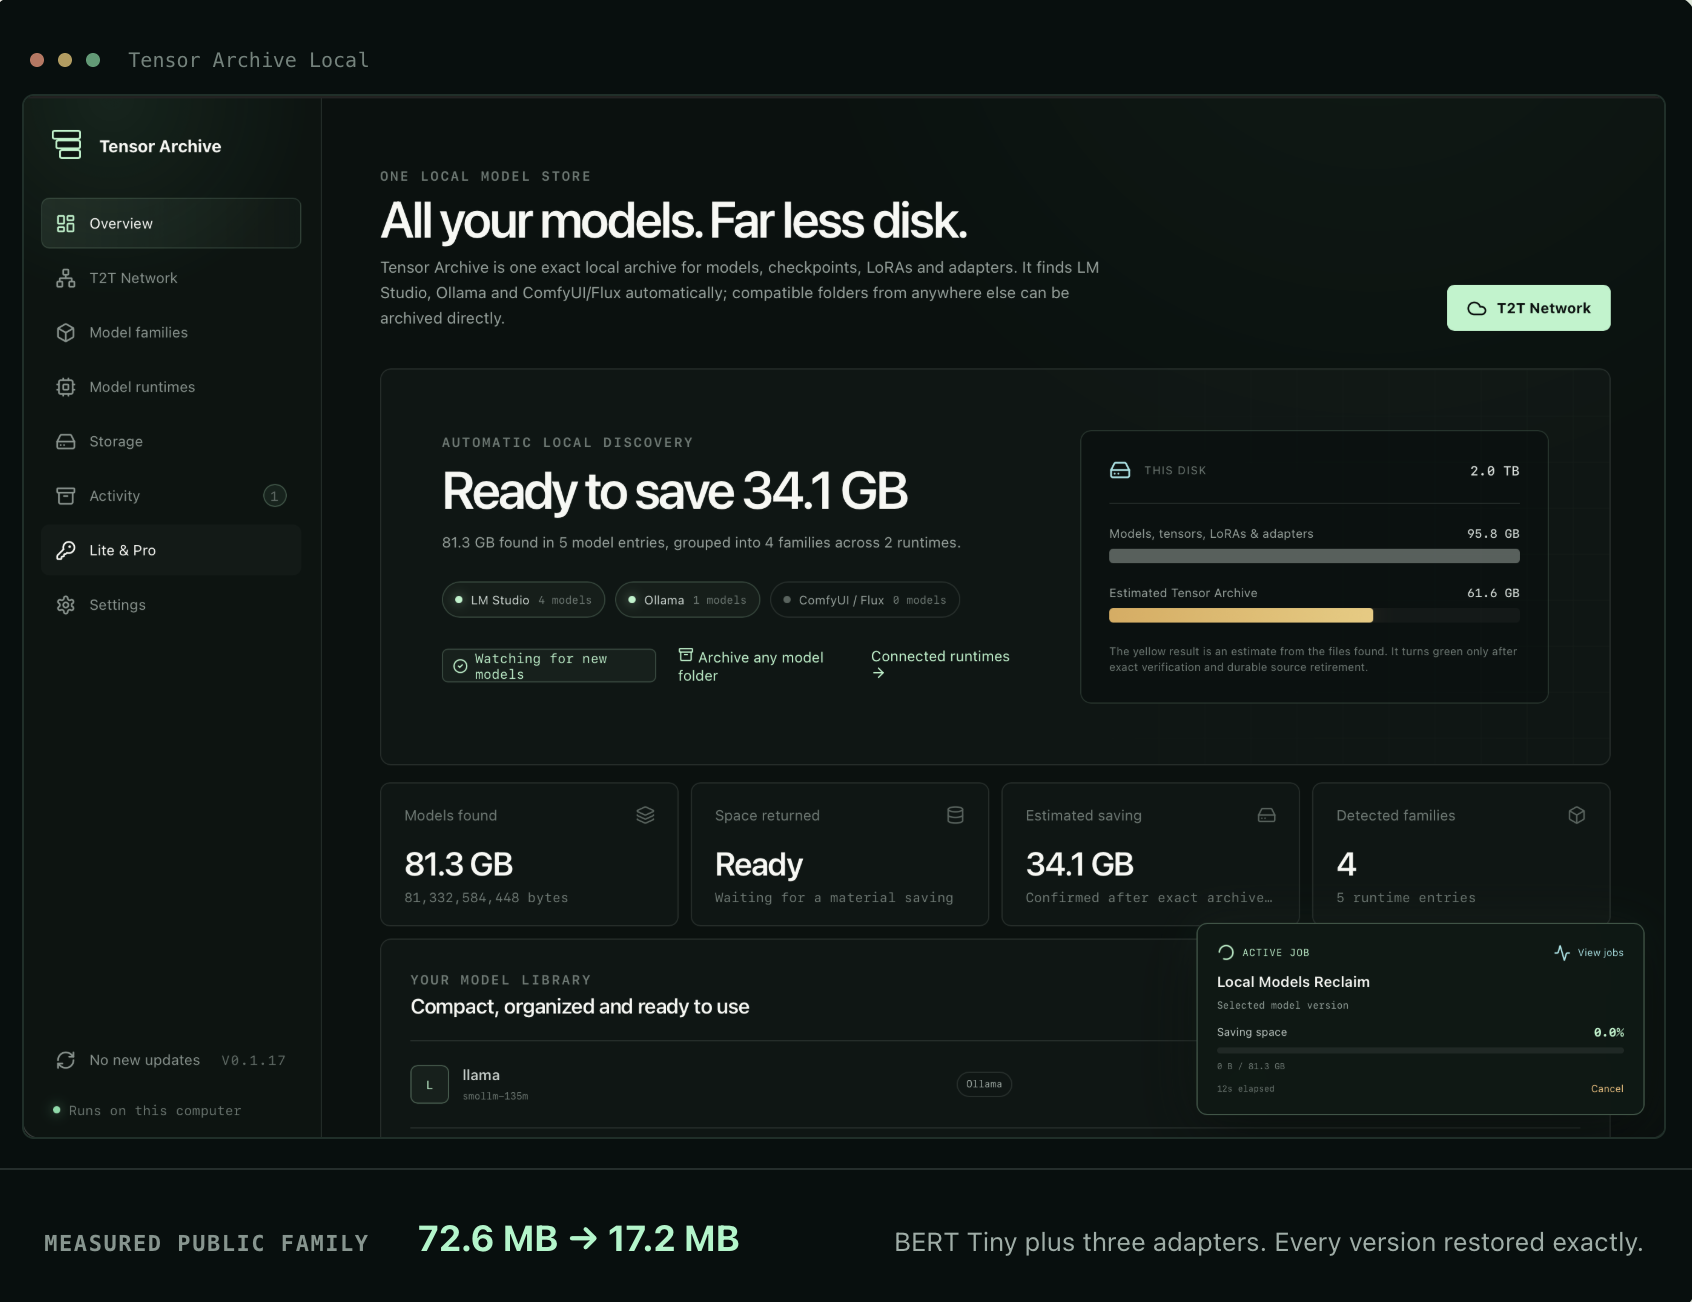Click the Saving space progress bar
The width and height of the screenshot is (1692, 1302).
point(1420,1050)
